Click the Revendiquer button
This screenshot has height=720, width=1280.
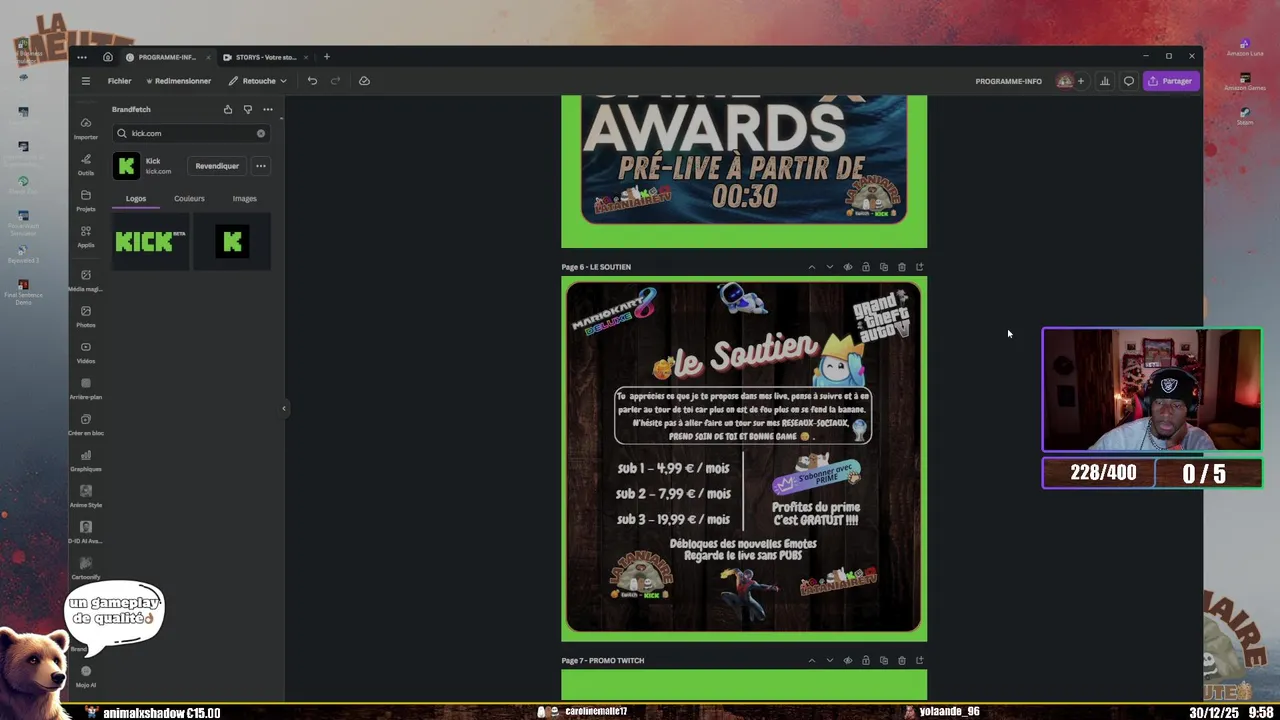point(217,166)
